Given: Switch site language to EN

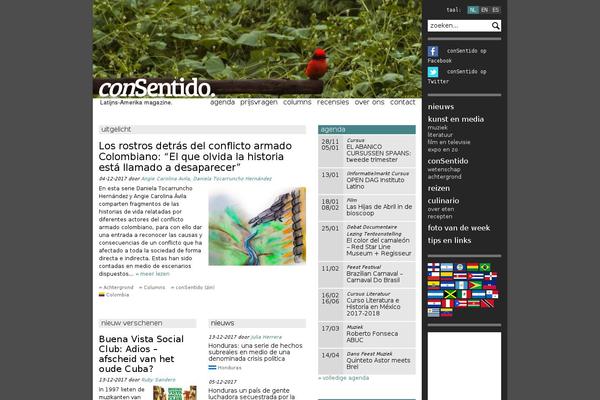Looking at the screenshot, I should pos(484,10).
